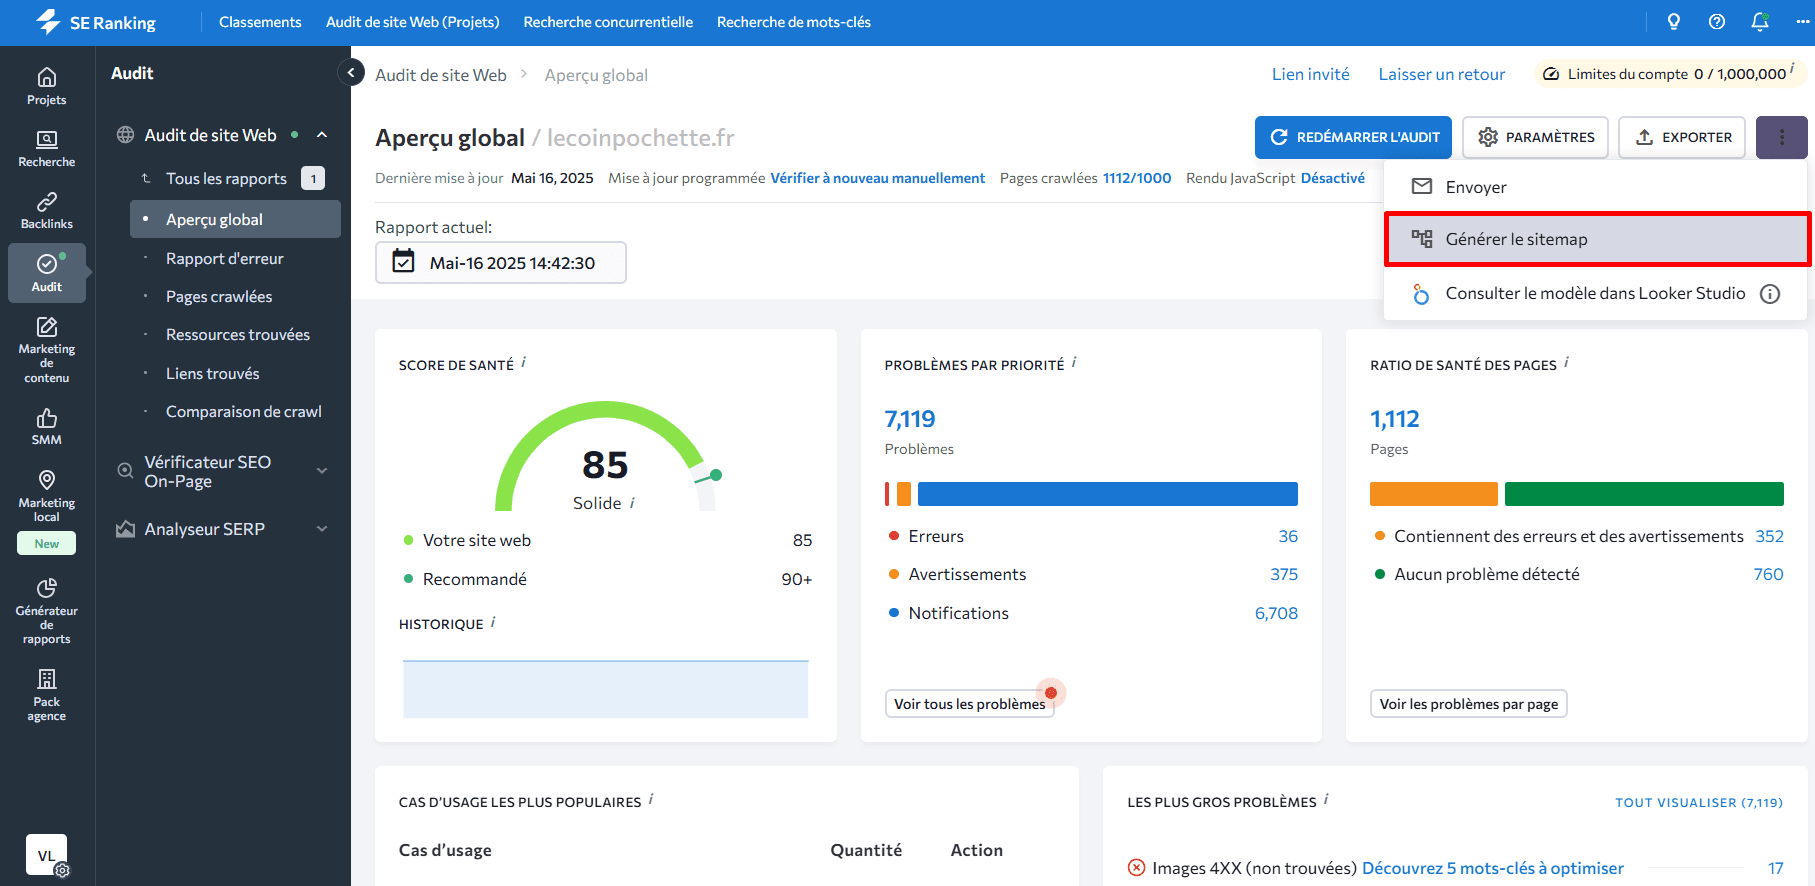Toggle the Erreurs legend item
This screenshot has width=1815, height=886.
pyautogui.click(x=935, y=537)
